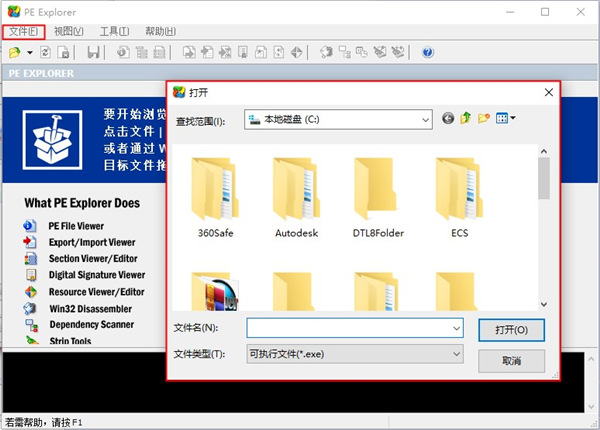Click the save disk icon in toolbar
The width and height of the screenshot is (600, 430).
93,52
